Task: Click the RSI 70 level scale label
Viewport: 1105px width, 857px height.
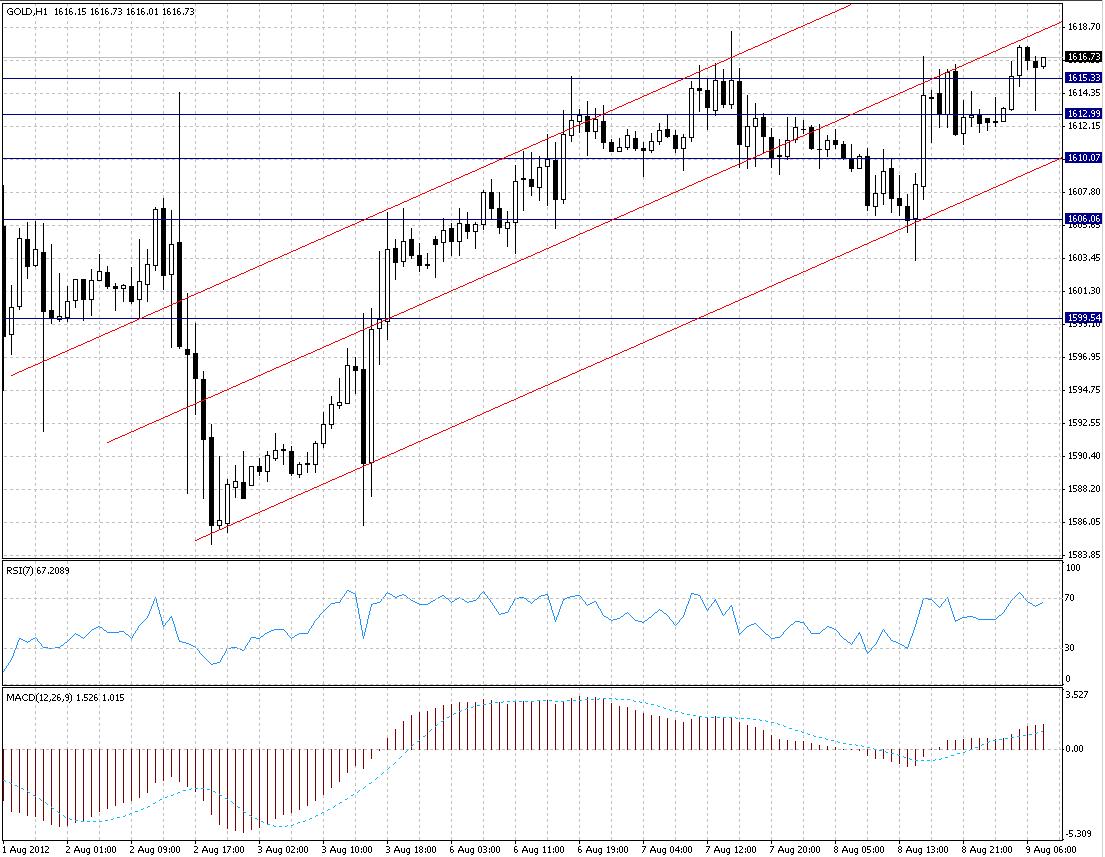Action: click(1069, 598)
